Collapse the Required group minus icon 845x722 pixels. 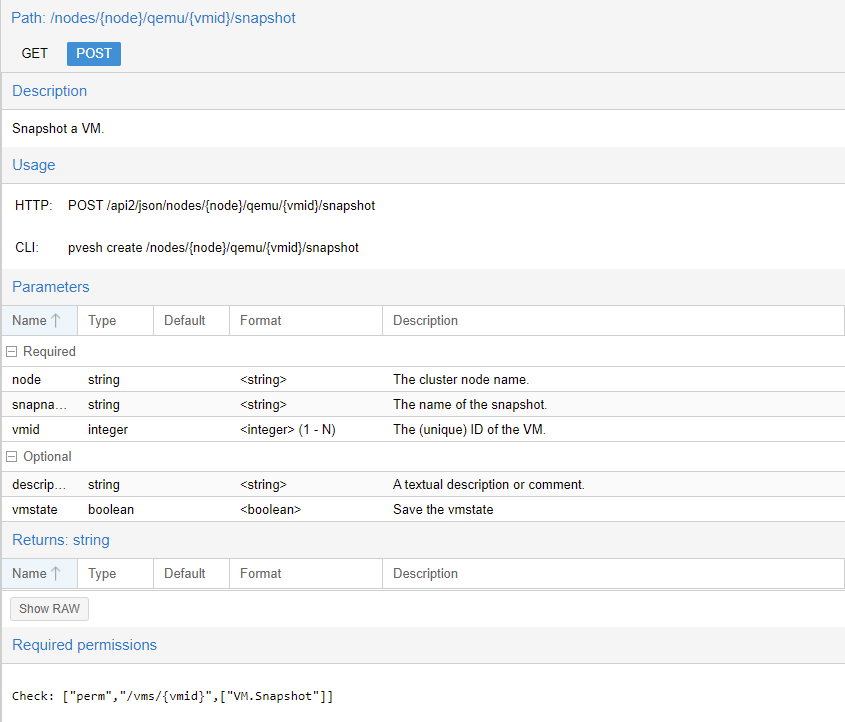coord(11,352)
